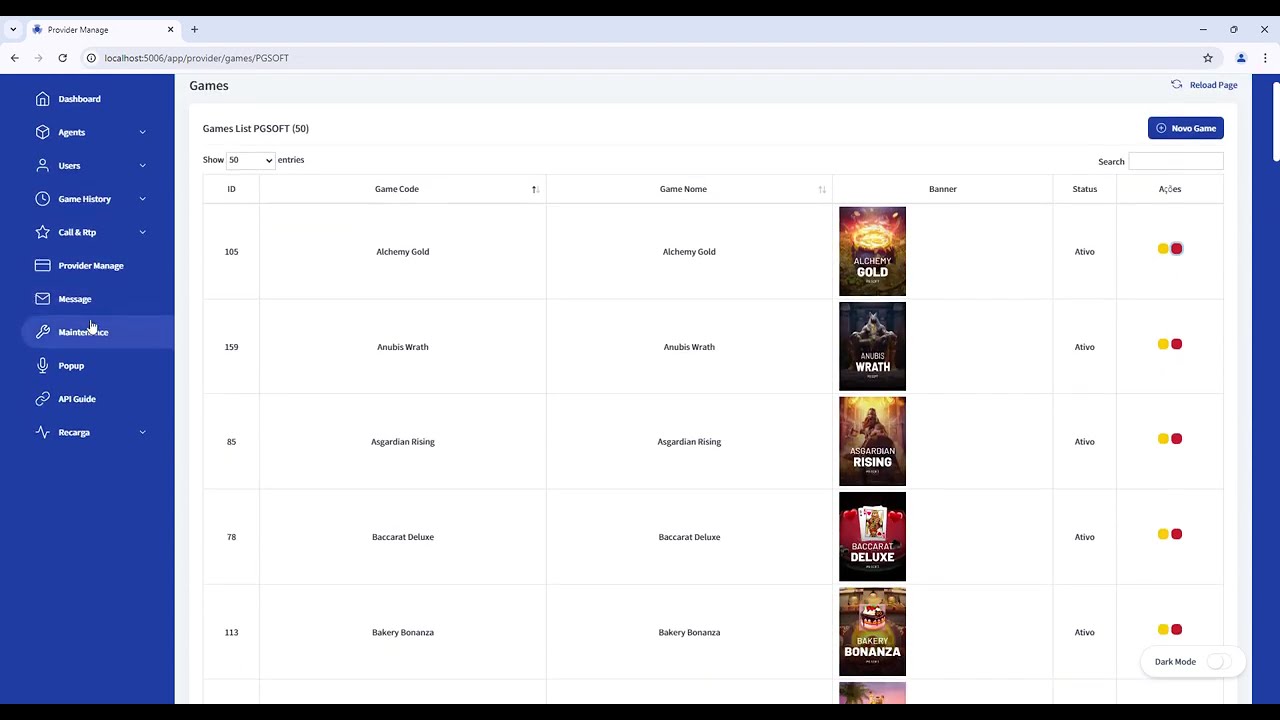1280x720 pixels.
Task: Go back with browser back arrow
Action: [x=15, y=58]
